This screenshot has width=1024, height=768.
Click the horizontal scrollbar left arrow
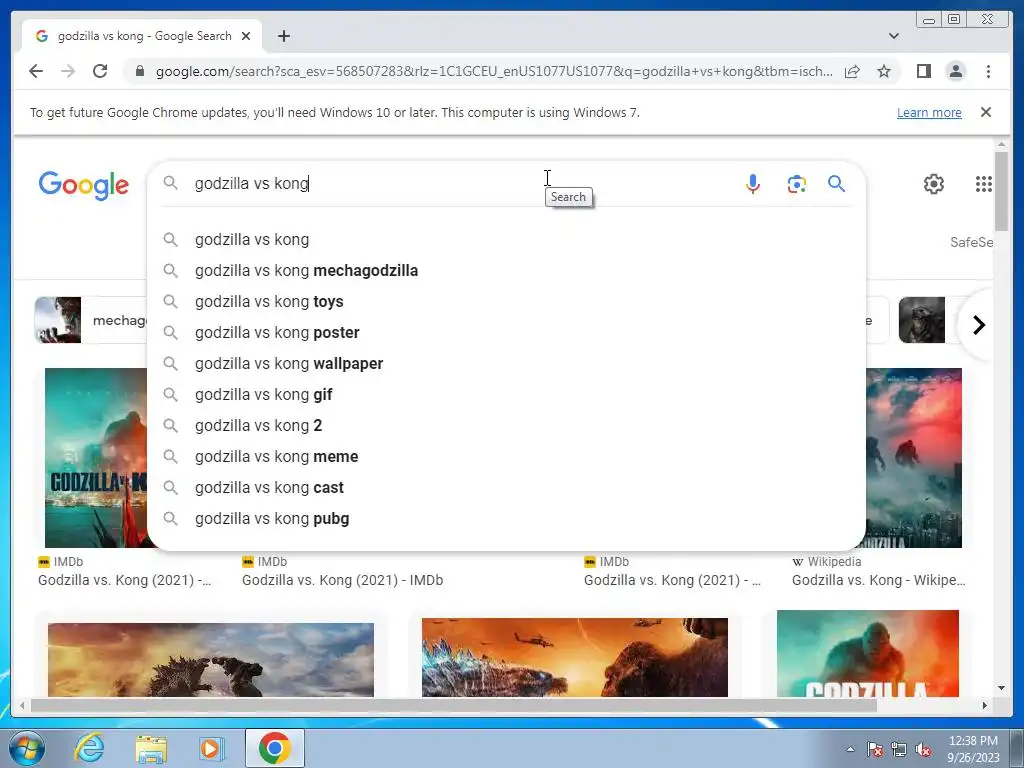coord(22,705)
